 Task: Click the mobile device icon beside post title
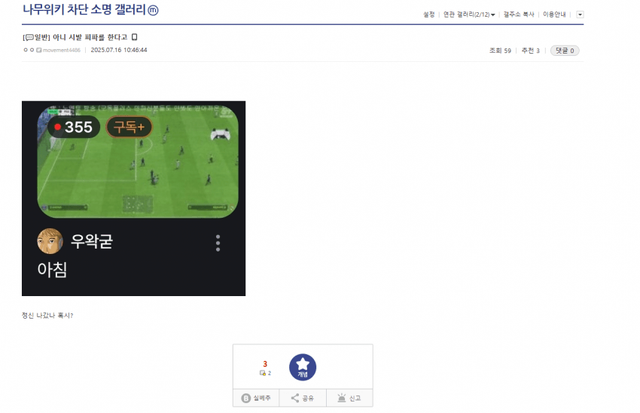(x=134, y=37)
